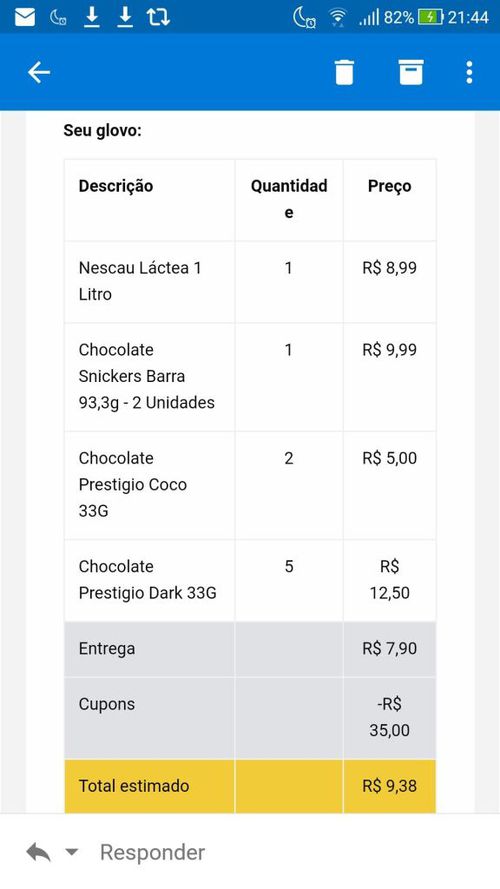Archive the email using box icon
The image size is (500, 889).
pyautogui.click(x=411, y=73)
